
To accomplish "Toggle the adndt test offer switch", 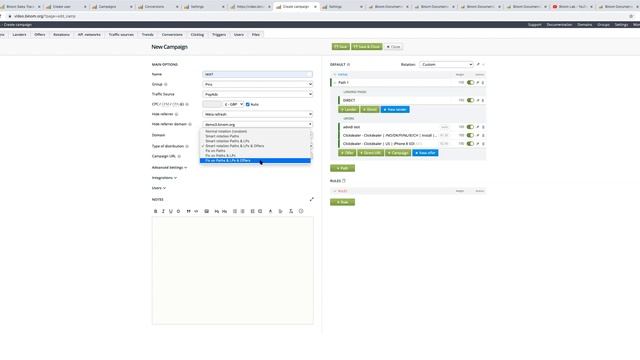I will (470, 127).
